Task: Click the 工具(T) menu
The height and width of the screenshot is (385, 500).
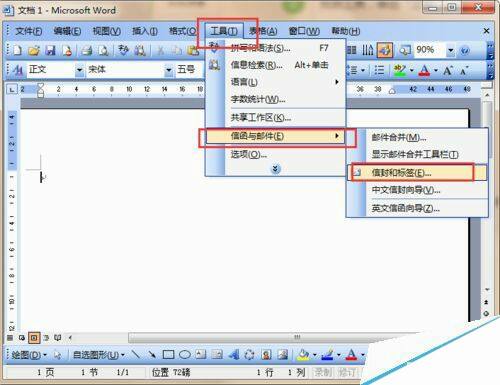Action: click(x=224, y=31)
